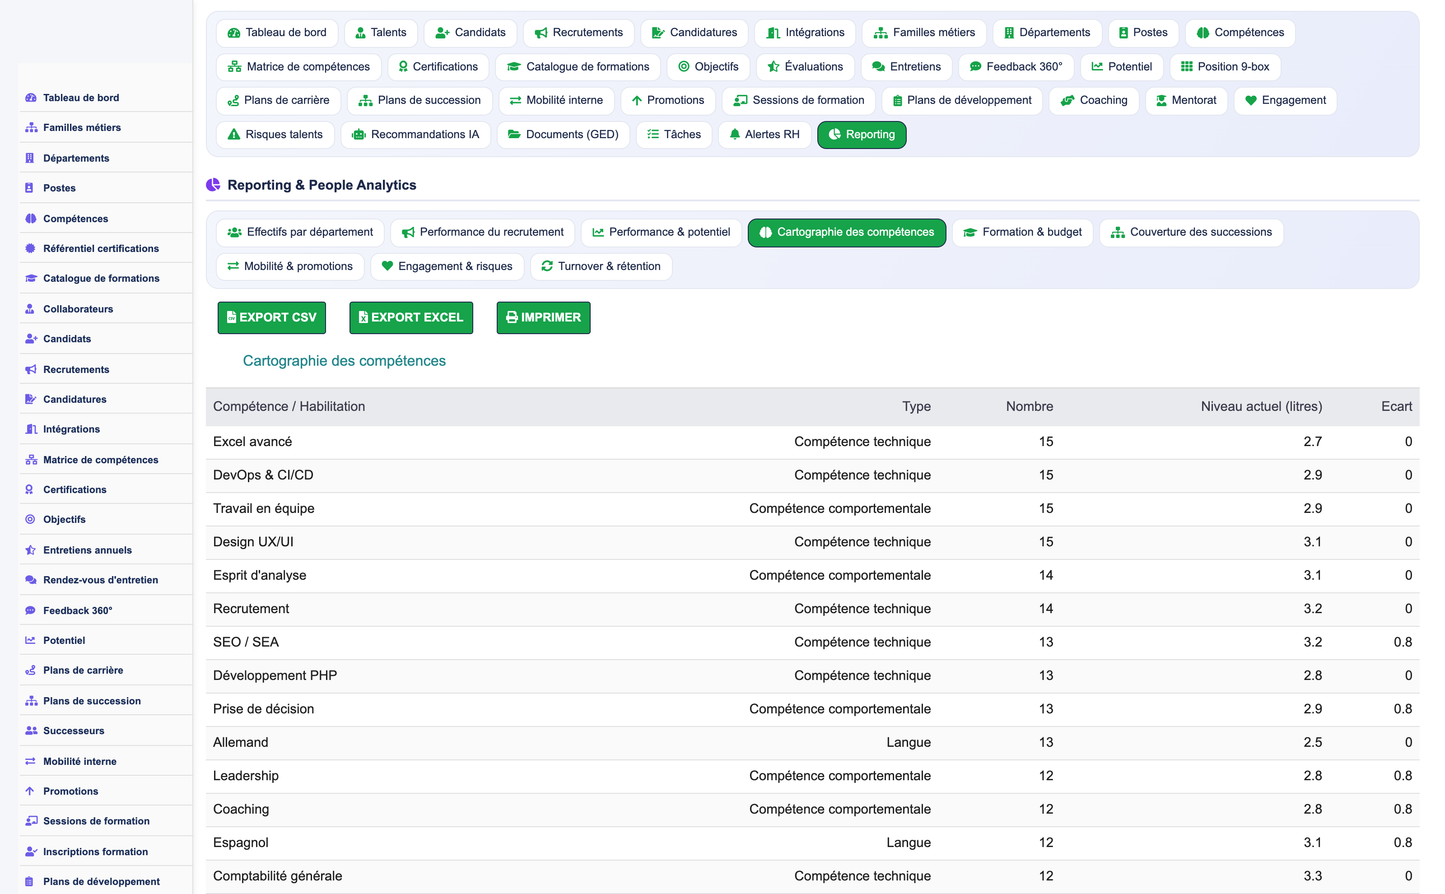Open the Matrice de compétences top tab
The image size is (1445, 894).
299,67
